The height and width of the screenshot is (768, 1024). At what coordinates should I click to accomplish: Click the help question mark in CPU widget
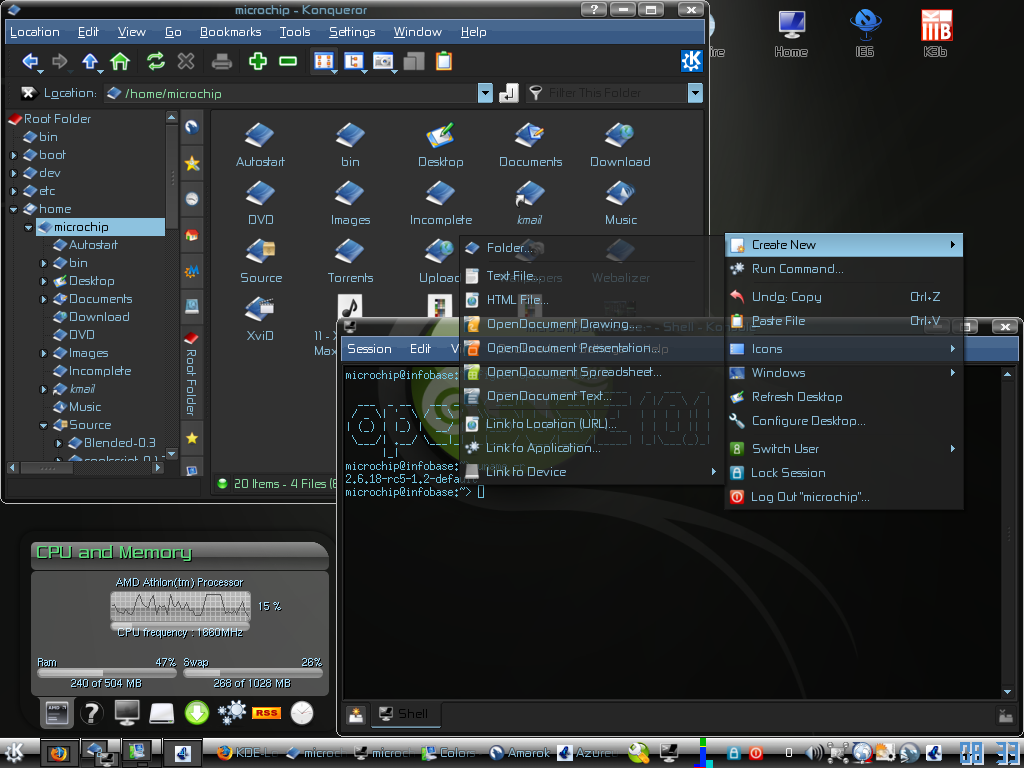91,713
